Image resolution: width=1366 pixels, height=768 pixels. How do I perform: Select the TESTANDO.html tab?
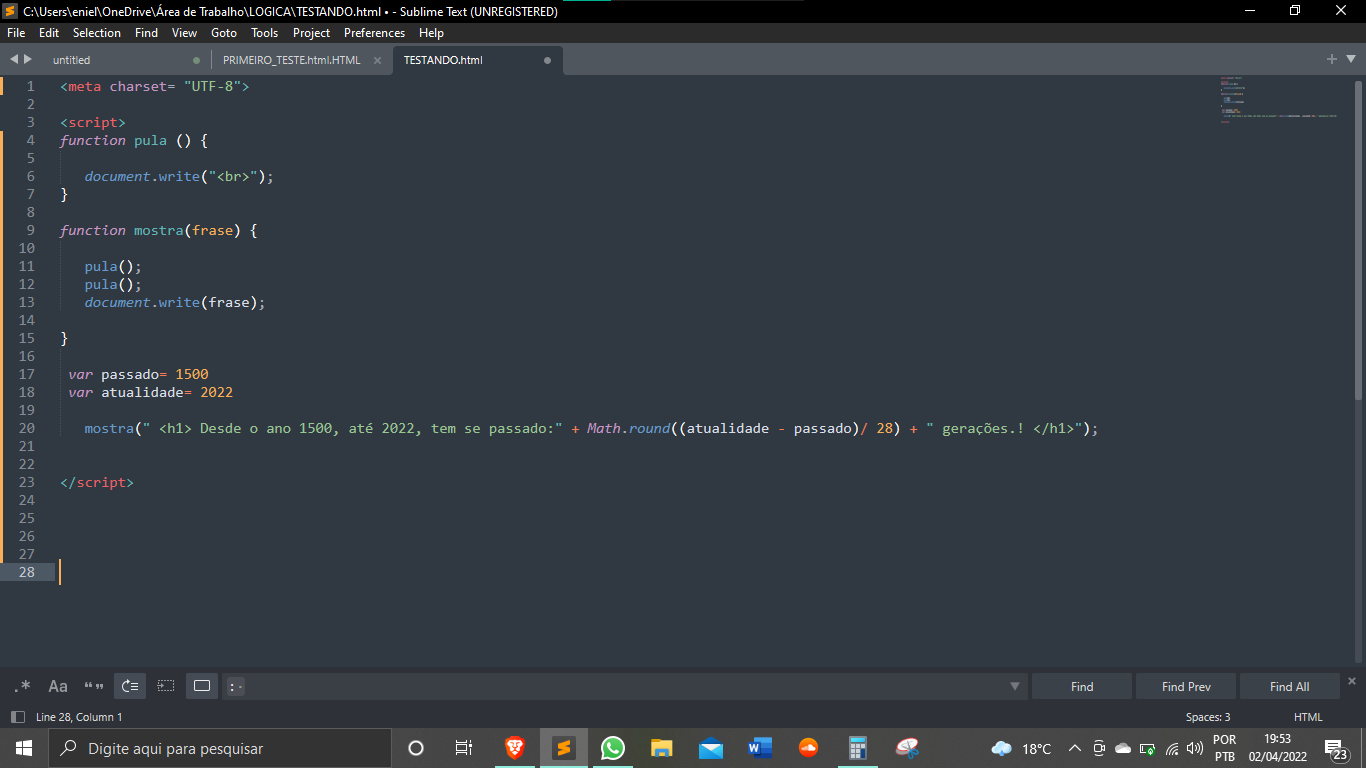coord(443,60)
